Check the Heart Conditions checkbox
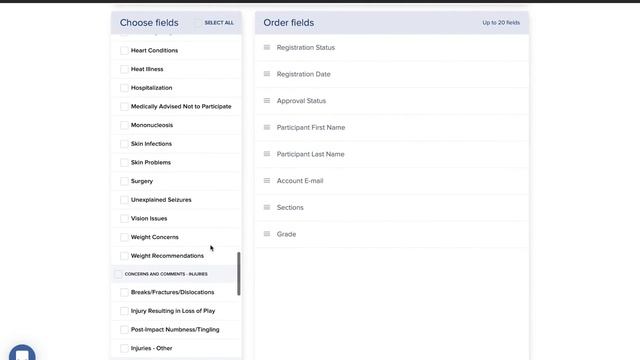Screen dimensions: 640x360 (124, 51)
